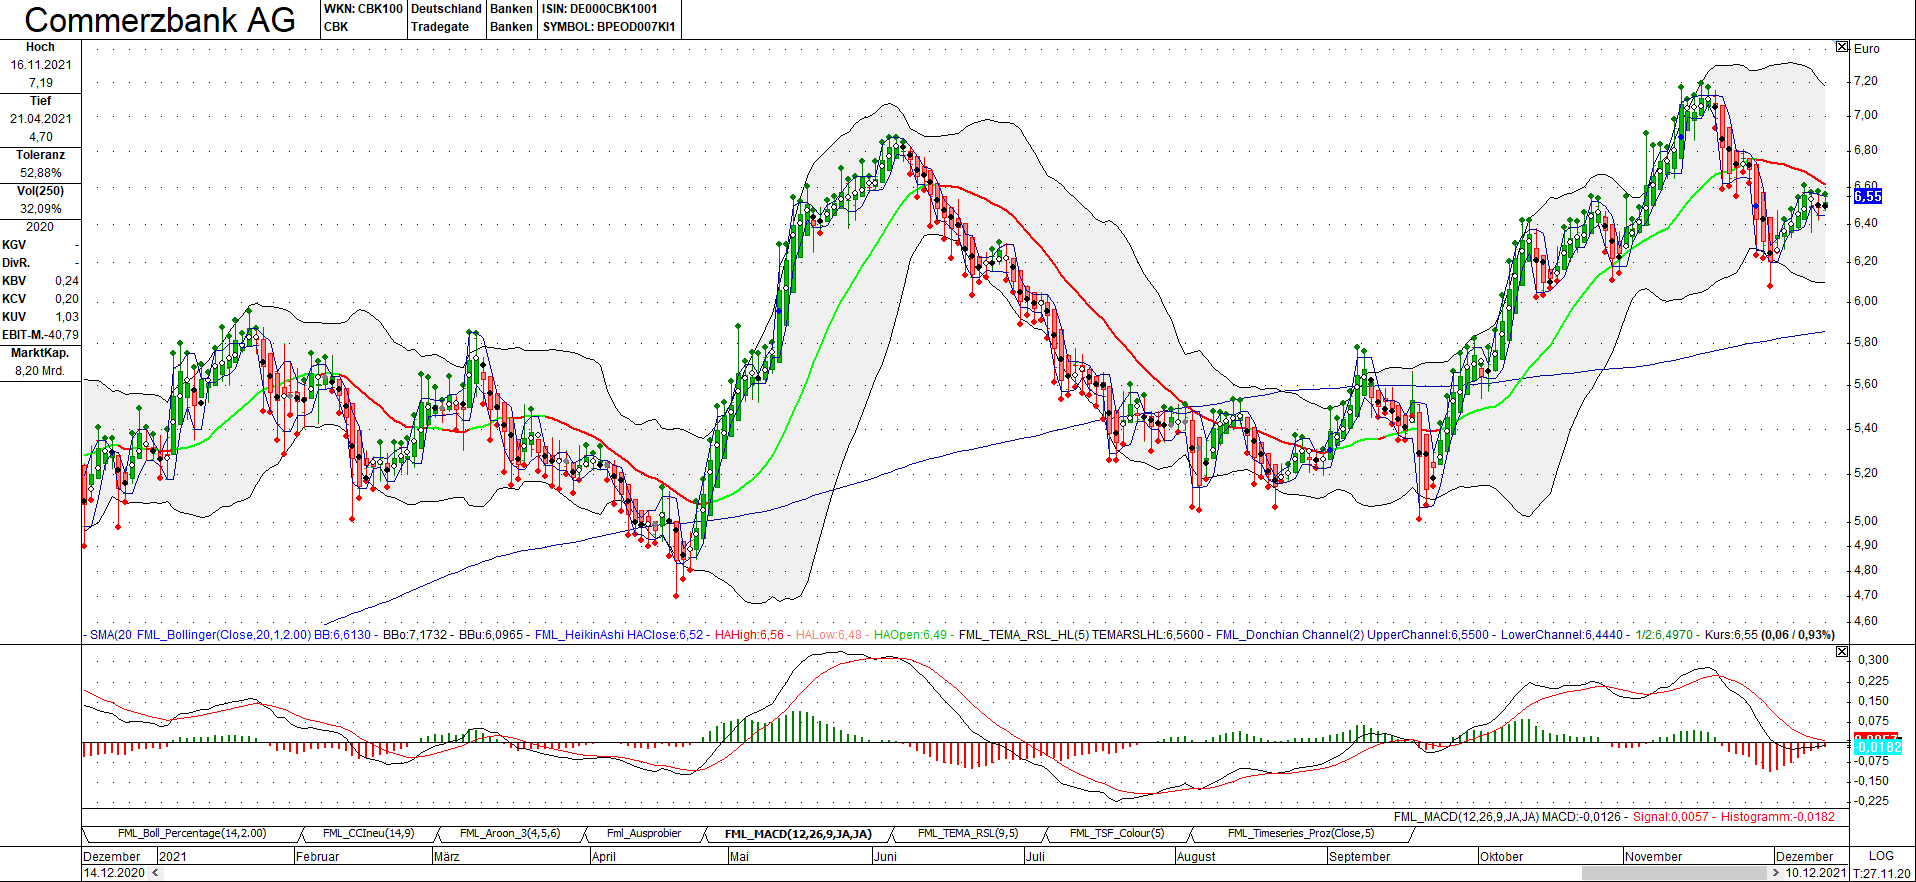This screenshot has height=882, width=1916.
Task: Click the FML_HeikinAshi HAClose legend entry
Action: click(619, 635)
